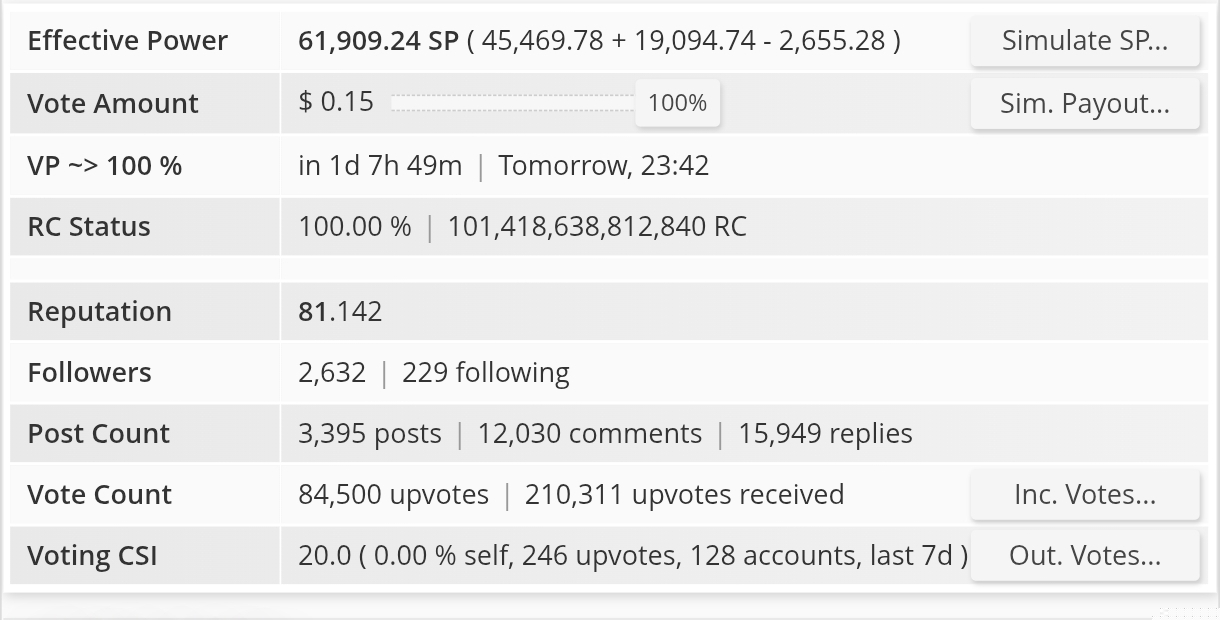Click the 210,311 upvotes received text
The height and width of the screenshot is (620, 1220).
tap(684, 495)
